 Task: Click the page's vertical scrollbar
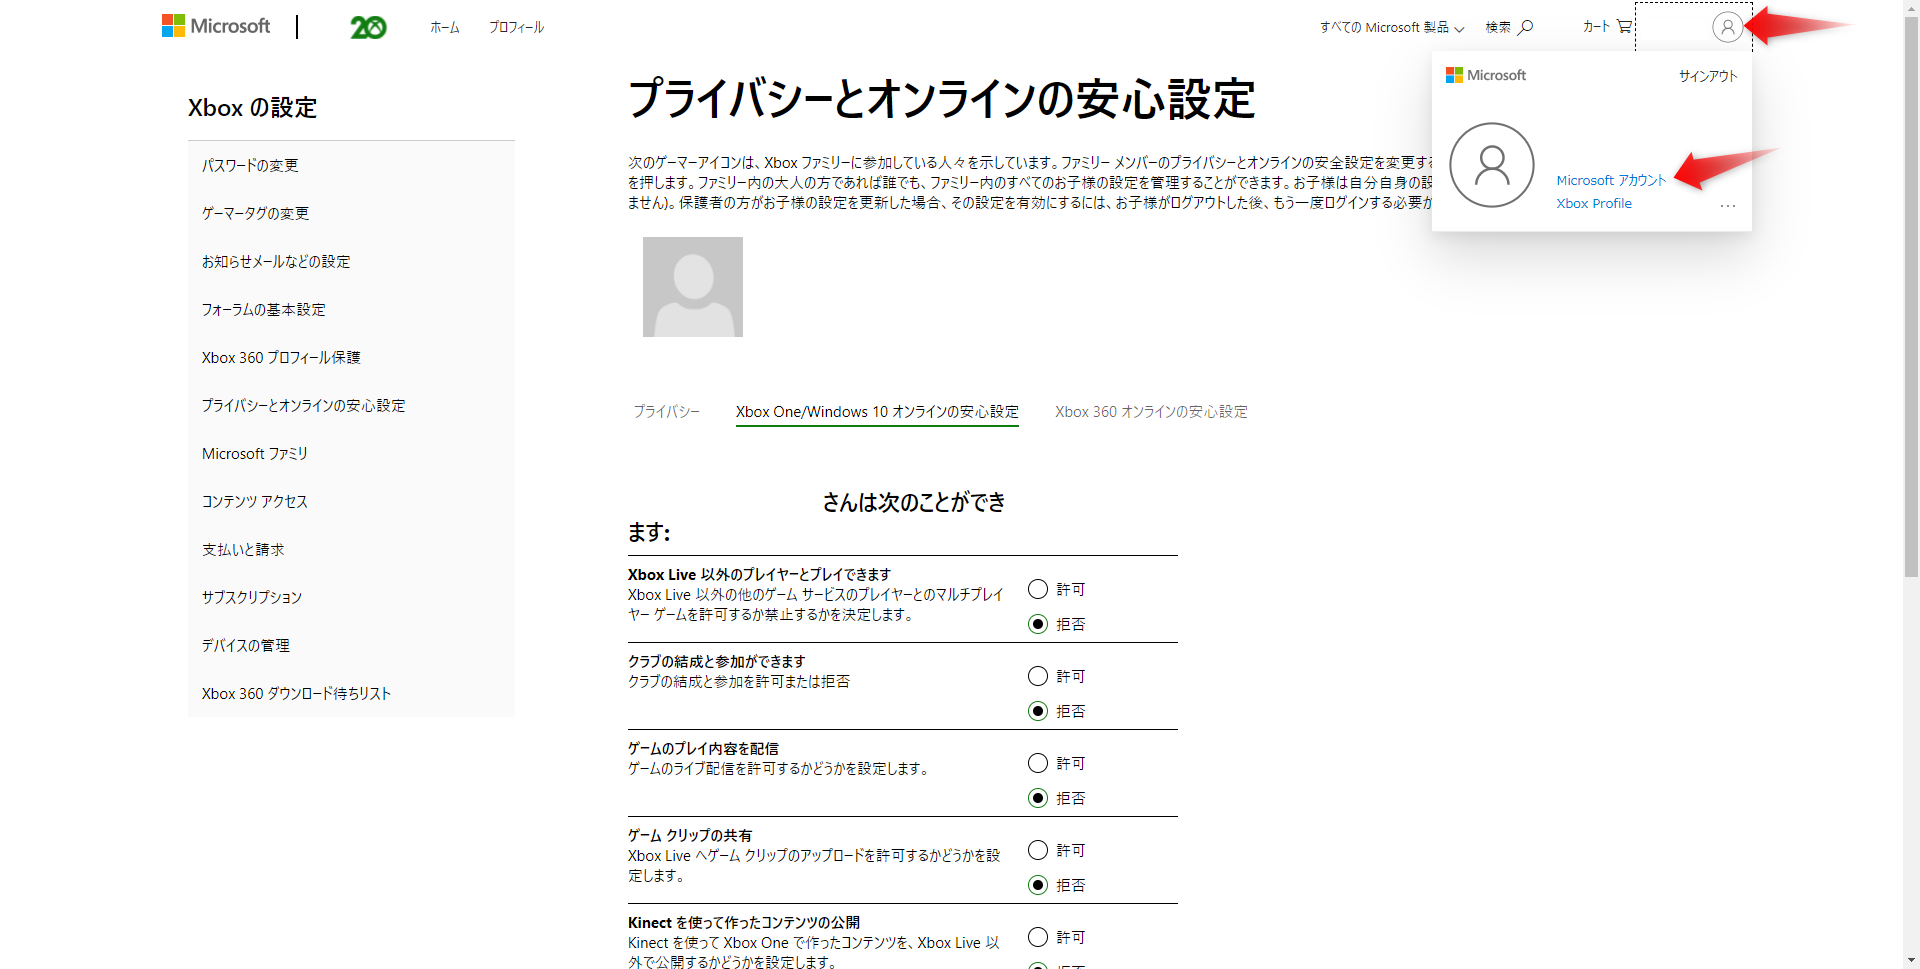pyautogui.click(x=1911, y=300)
